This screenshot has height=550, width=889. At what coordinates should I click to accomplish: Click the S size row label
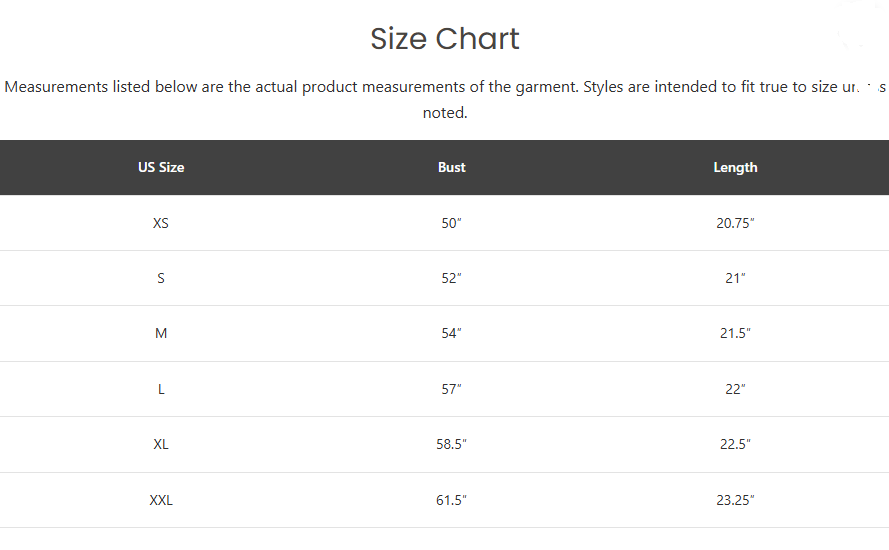point(161,278)
